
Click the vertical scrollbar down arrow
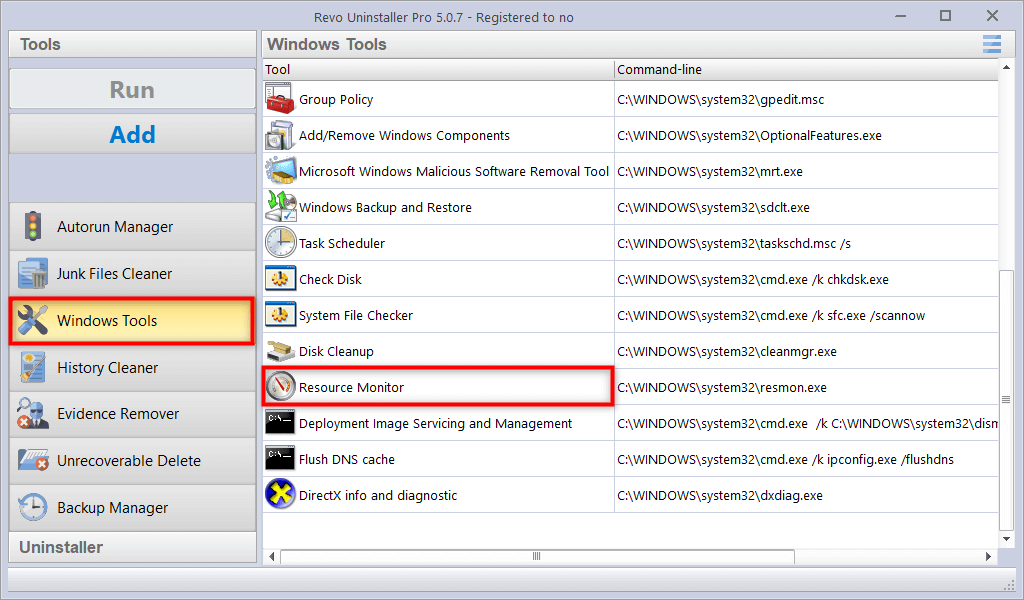(1006, 539)
